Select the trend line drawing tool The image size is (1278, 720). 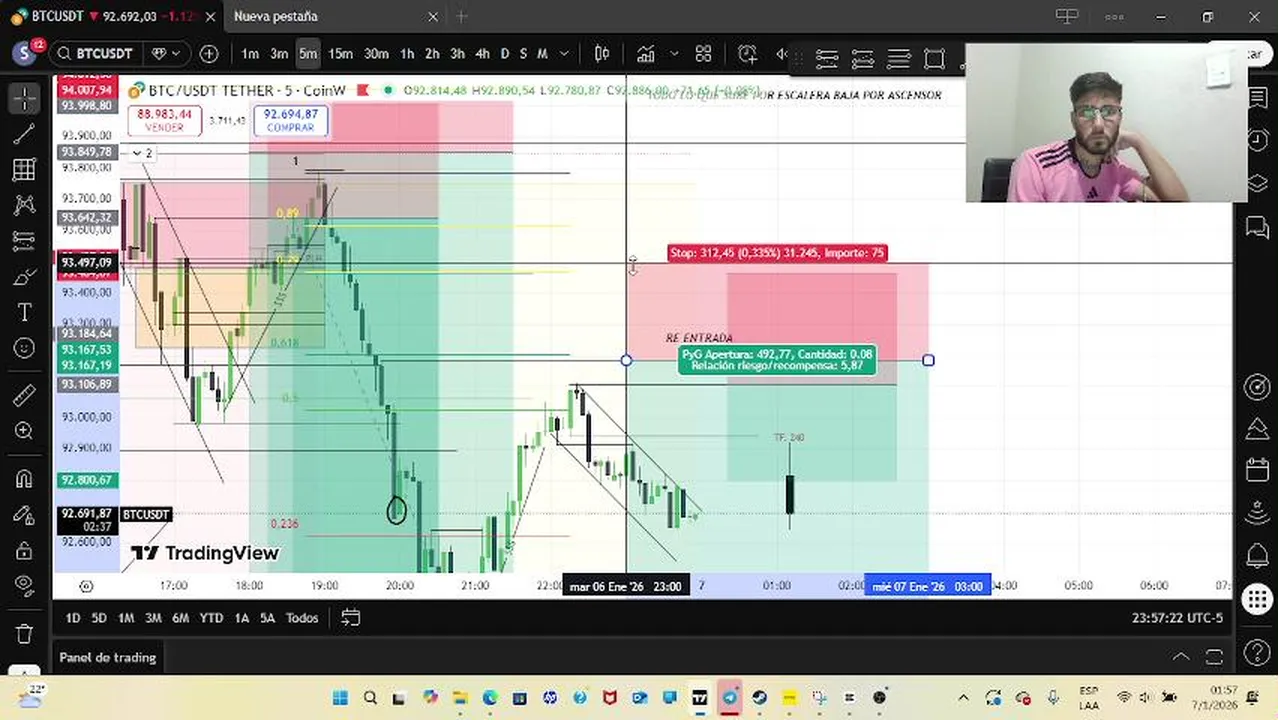[24, 134]
